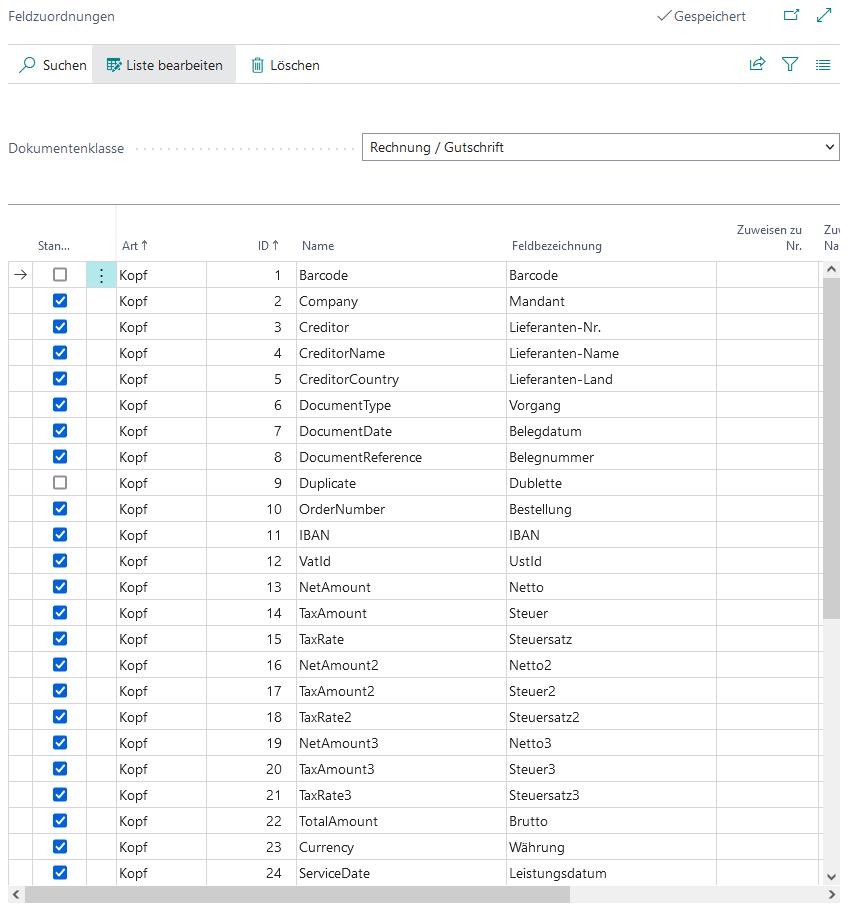This screenshot has height=921, width=852.
Task: Uncheck the Company row checkbox
Action: click(x=60, y=301)
